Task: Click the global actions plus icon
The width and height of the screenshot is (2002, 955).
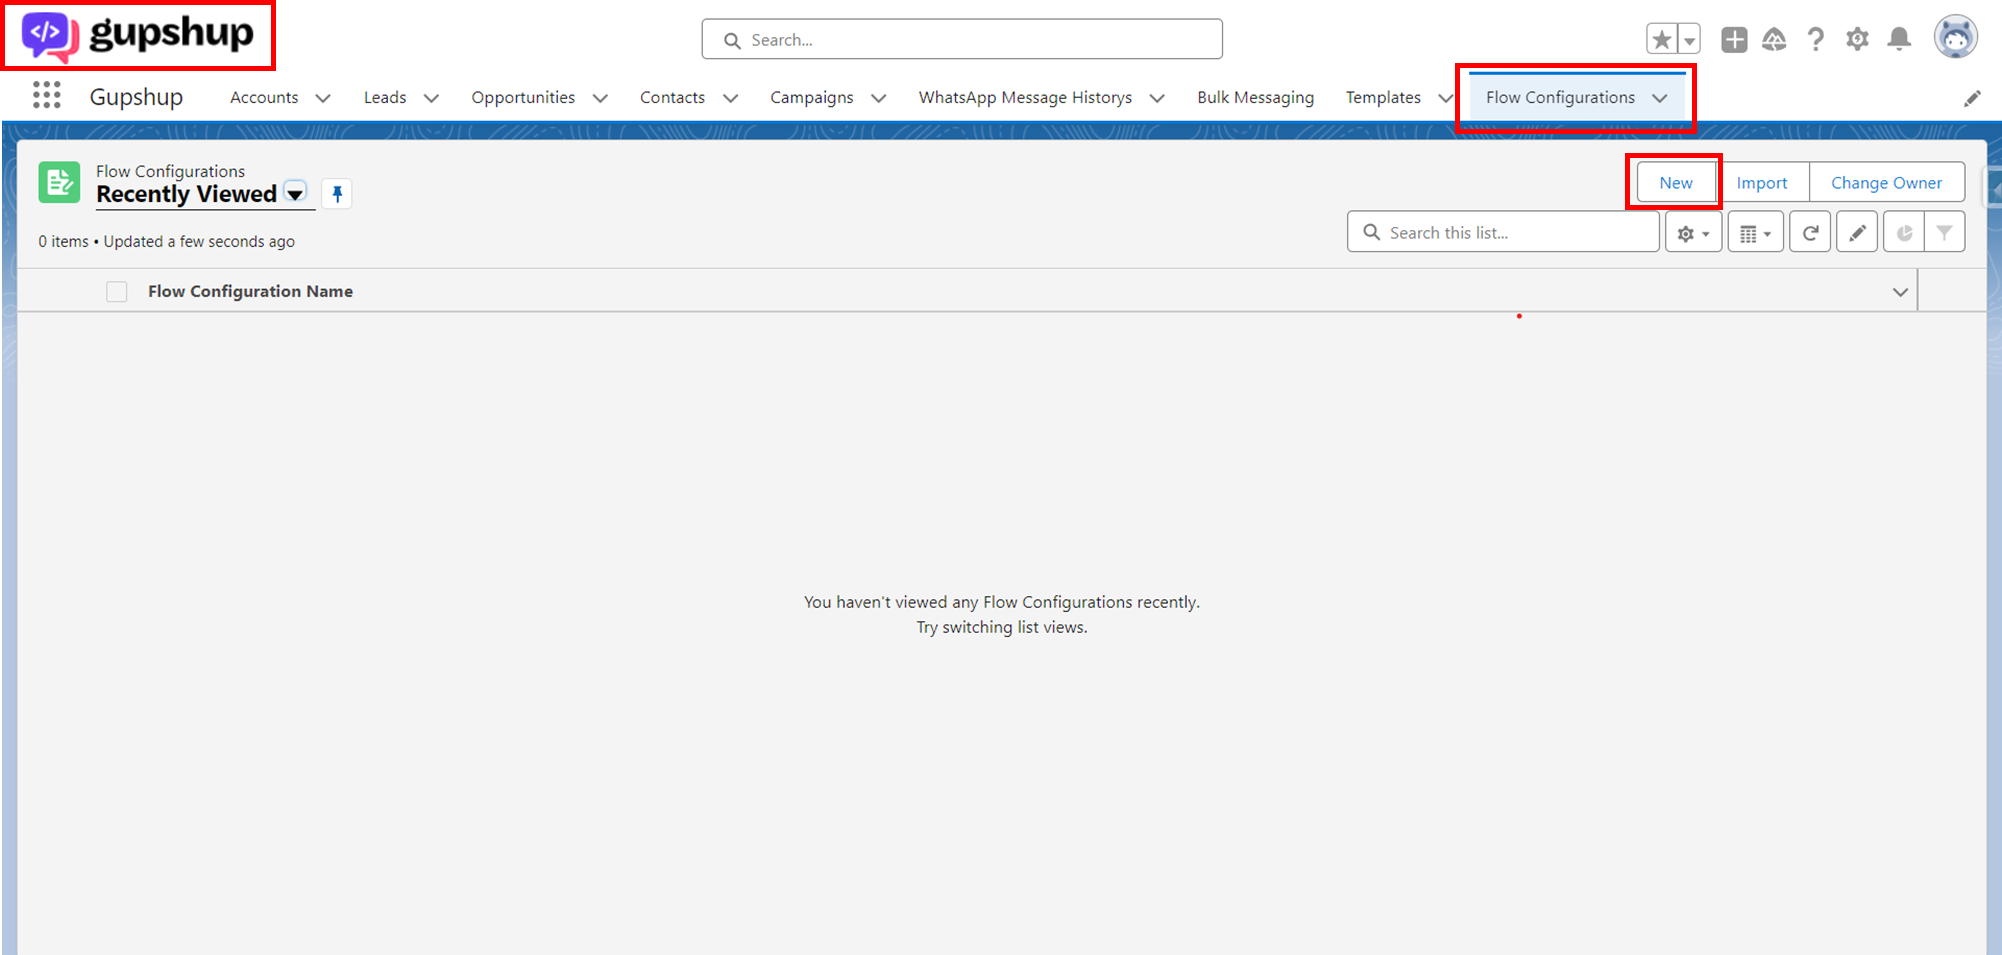Action: pos(1734,40)
